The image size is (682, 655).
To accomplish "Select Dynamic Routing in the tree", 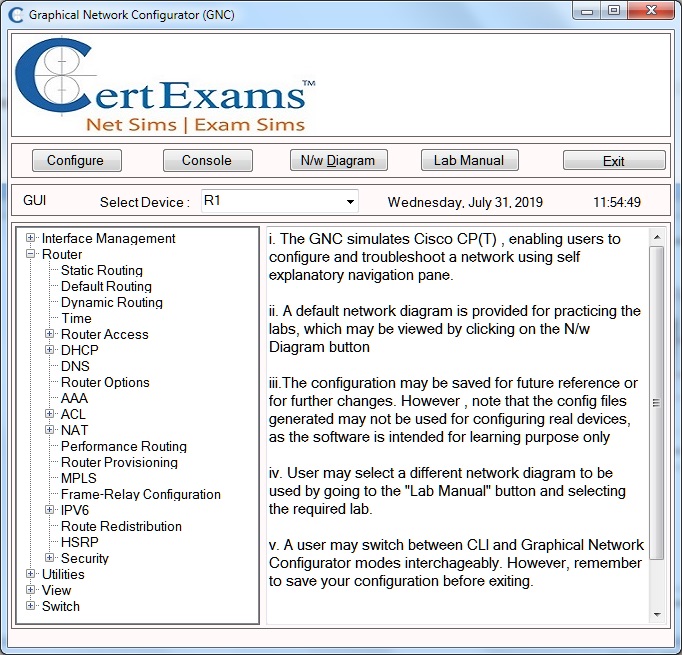I will (x=112, y=302).
